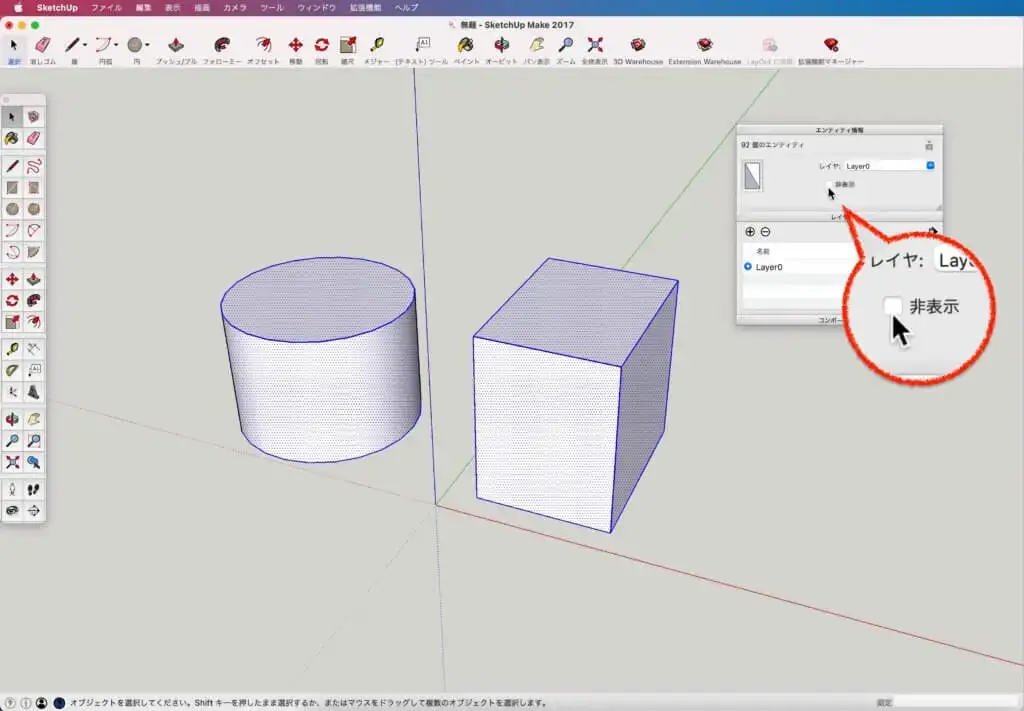This screenshot has width=1024, height=711.
Task: Choose Rectangle tool in the tool palette
Action: [12, 188]
